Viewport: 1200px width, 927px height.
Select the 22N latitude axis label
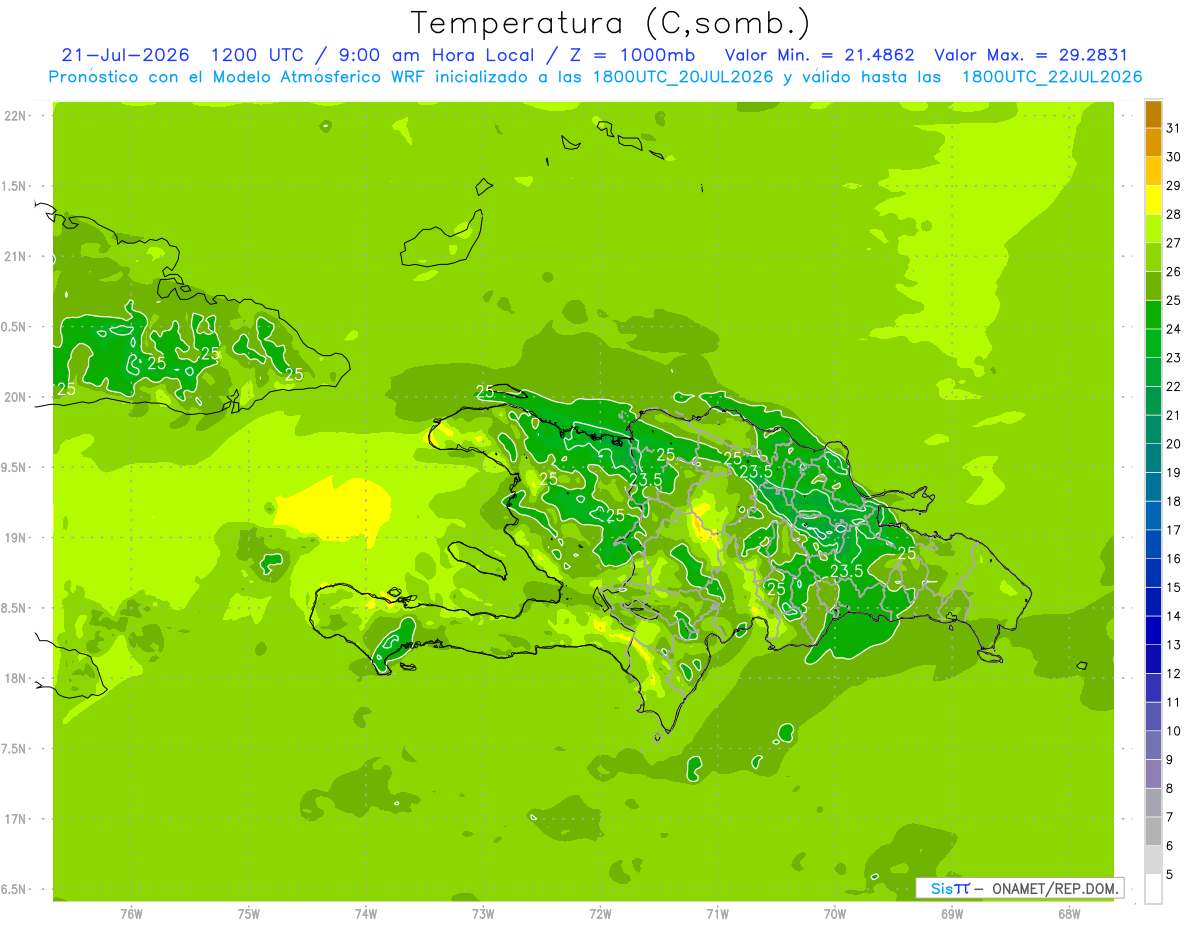(14, 116)
